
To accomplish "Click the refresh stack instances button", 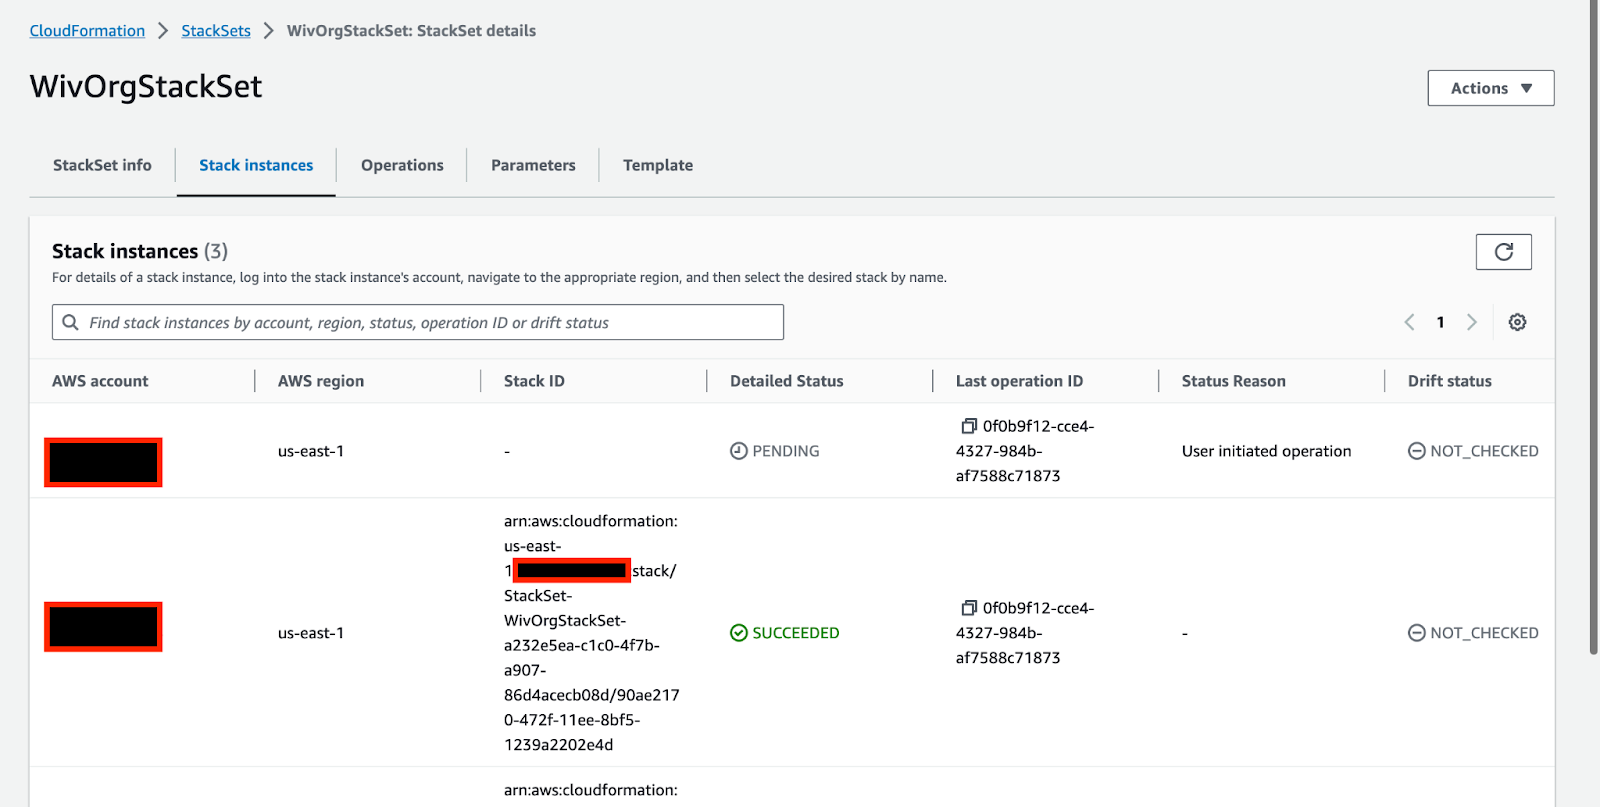I will tap(1503, 252).
